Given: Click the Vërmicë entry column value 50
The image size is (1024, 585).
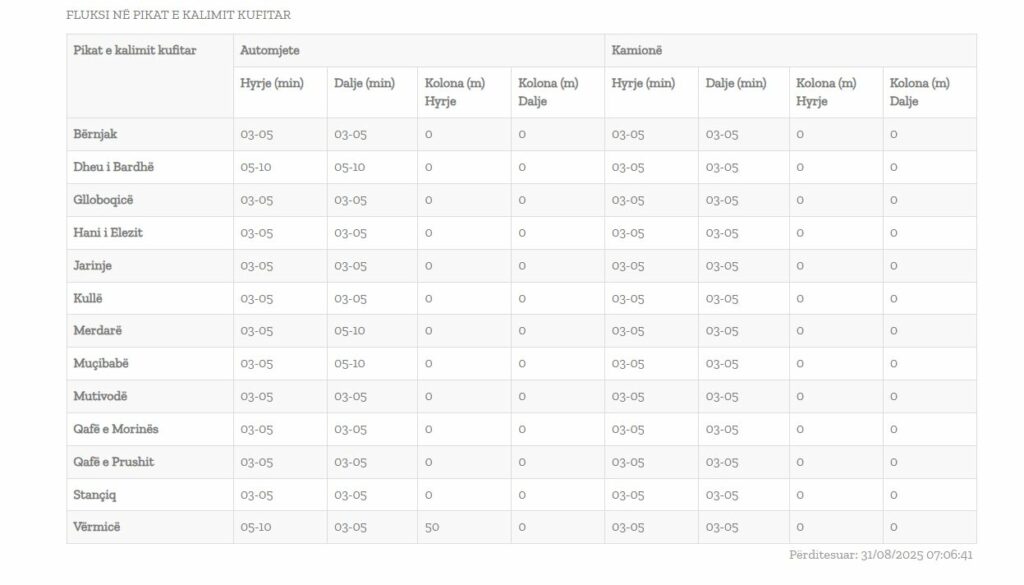Looking at the screenshot, I should 432,527.
